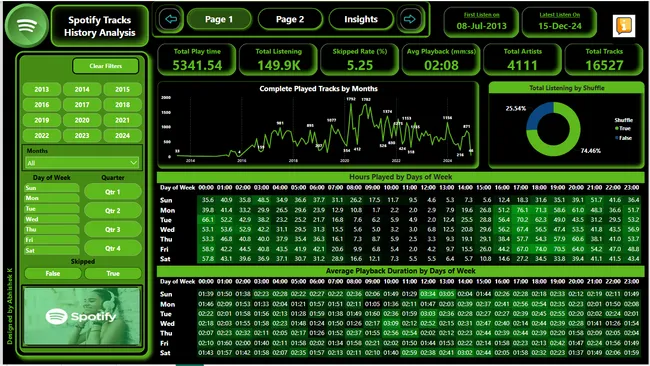Click Latest Listen On 15-Dec-24 card

point(560,22)
